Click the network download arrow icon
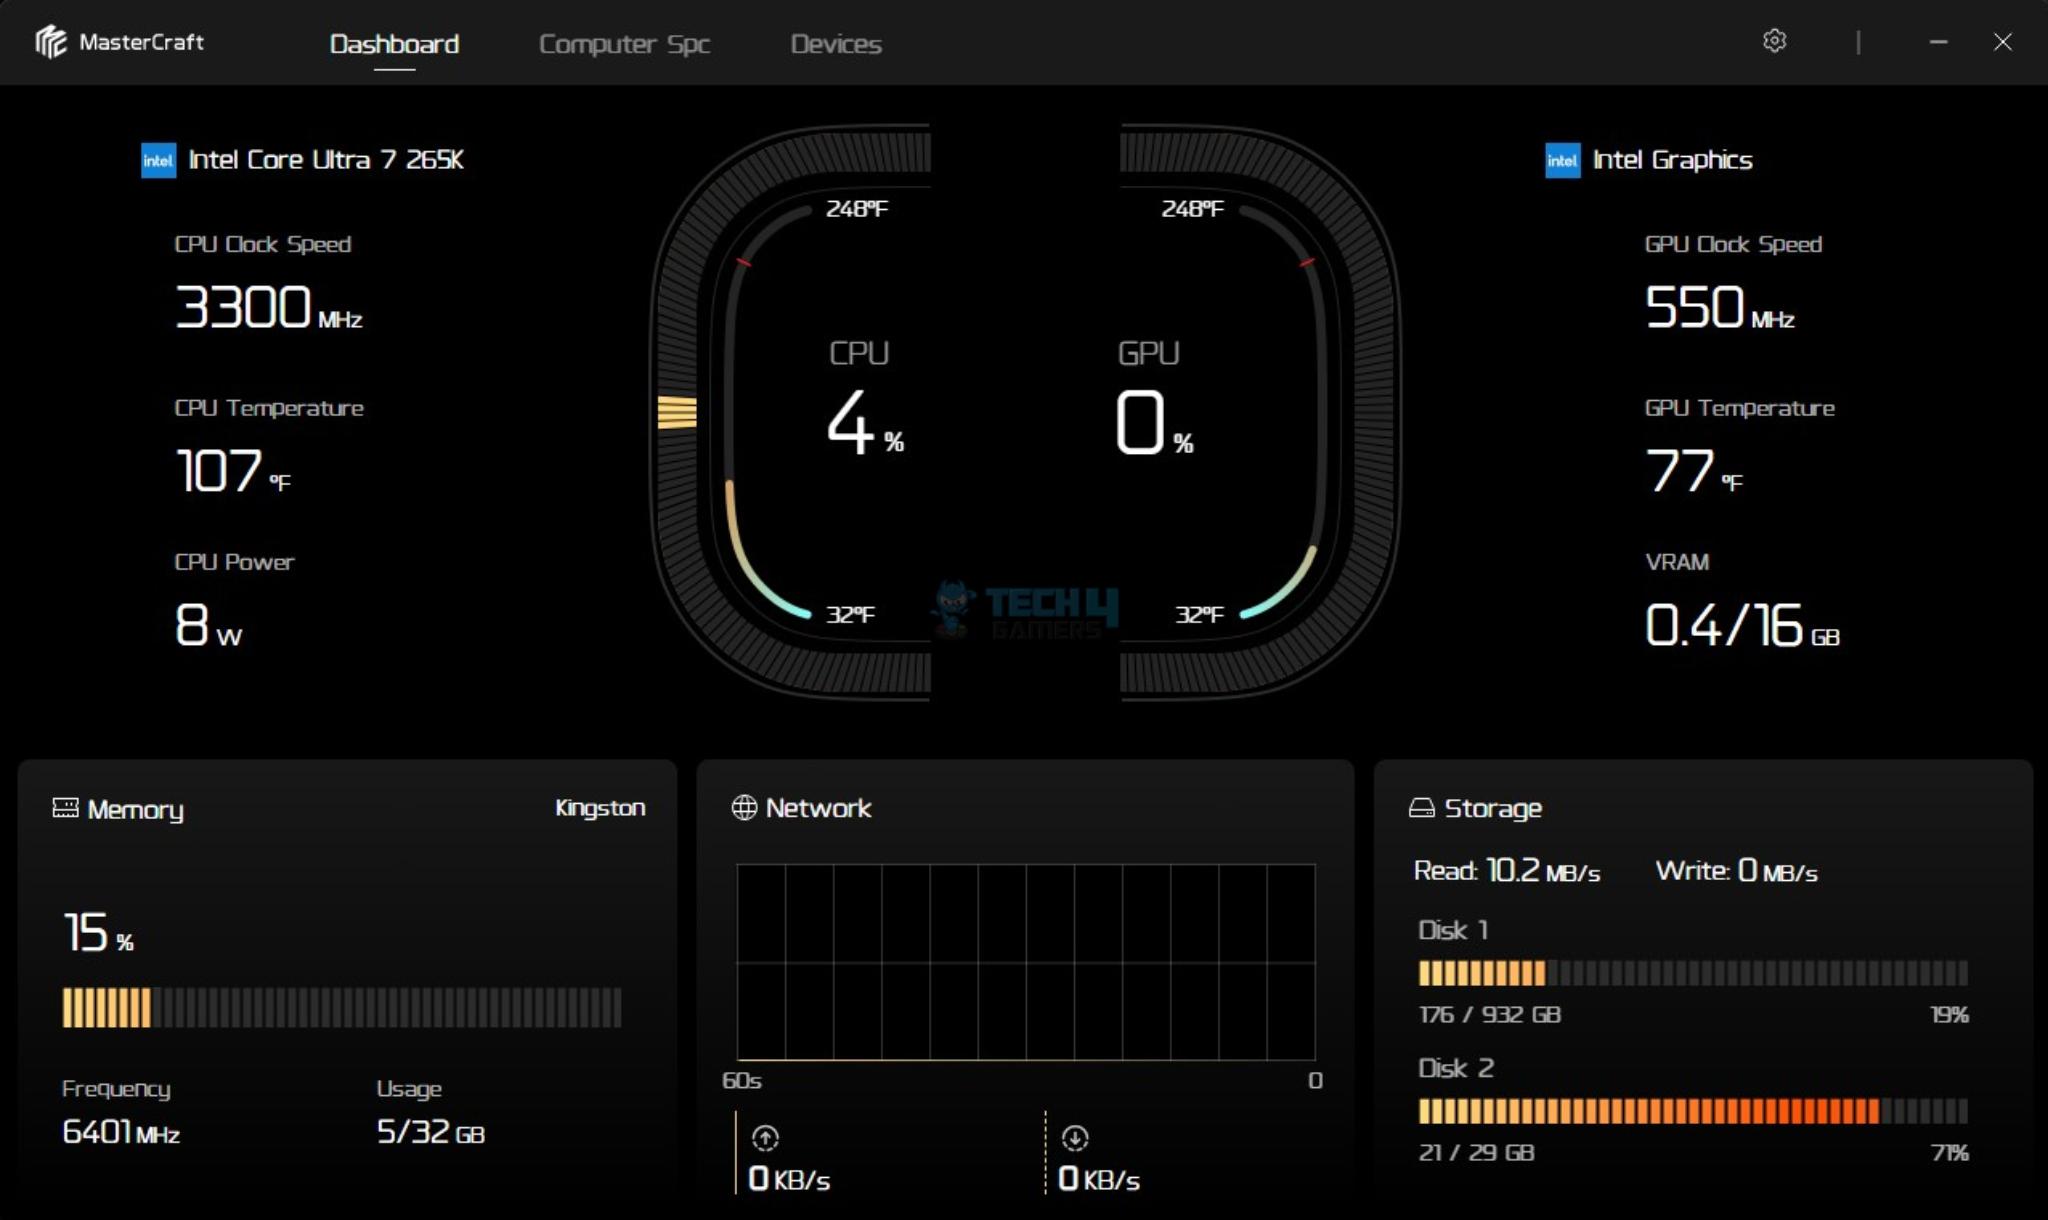This screenshot has width=2048, height=1220. tap(1075, 1138)
